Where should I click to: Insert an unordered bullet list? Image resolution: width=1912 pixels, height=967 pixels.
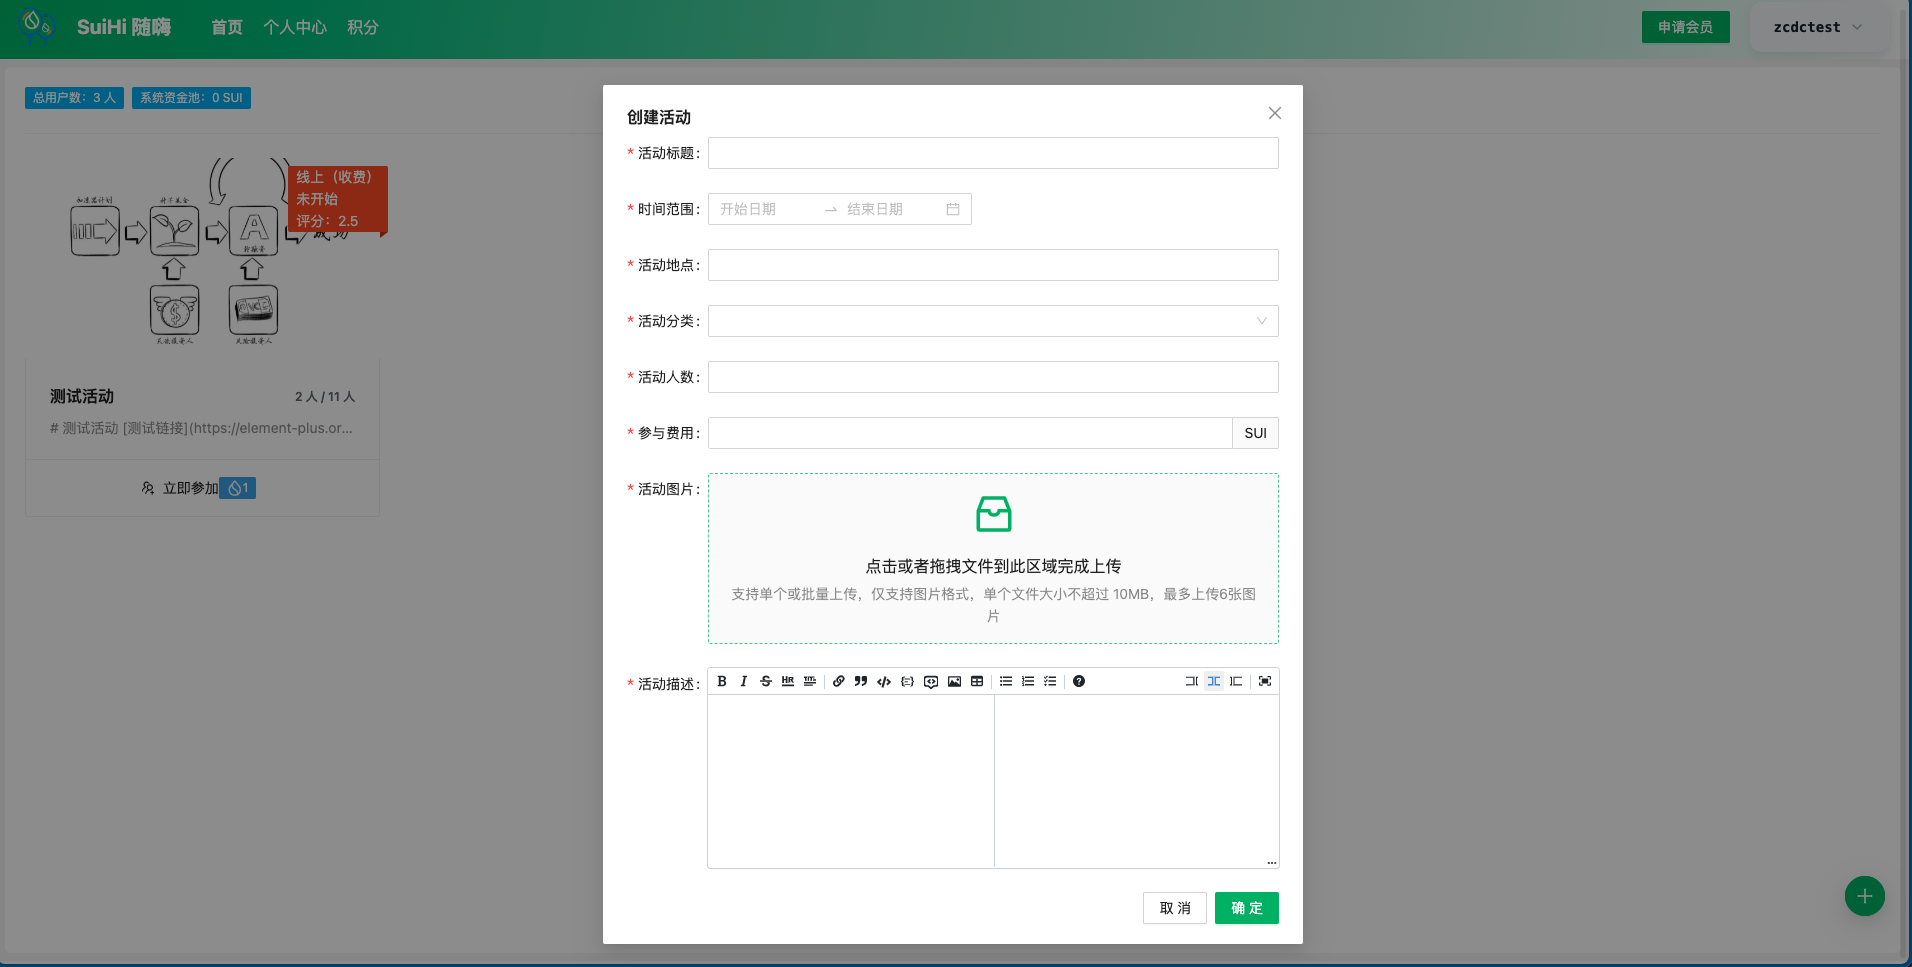(1006, 681)
